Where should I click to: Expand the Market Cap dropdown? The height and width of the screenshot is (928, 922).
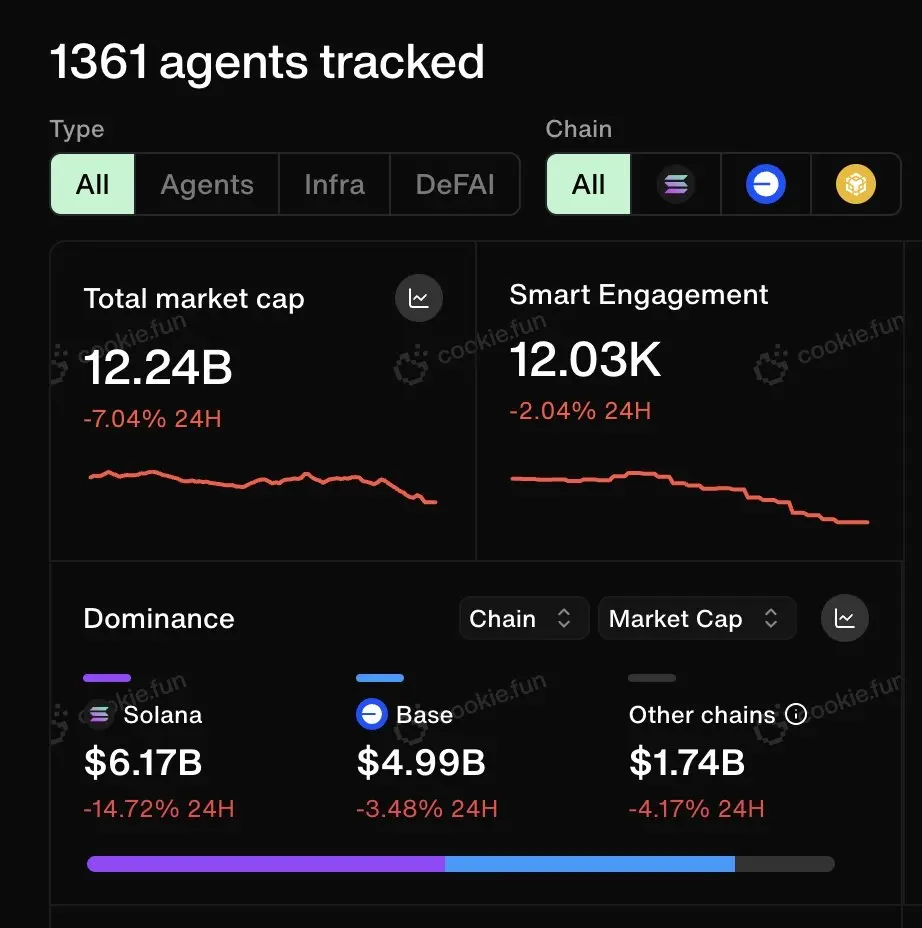tap(695, 619)
